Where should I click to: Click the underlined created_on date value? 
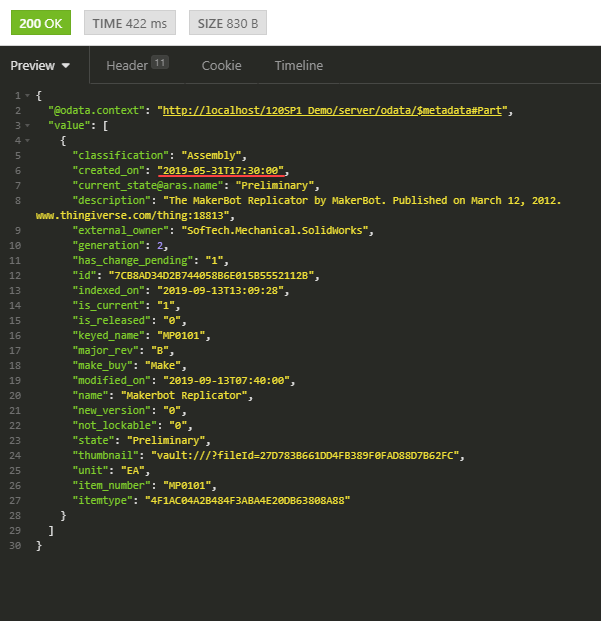tap(227, 171)
